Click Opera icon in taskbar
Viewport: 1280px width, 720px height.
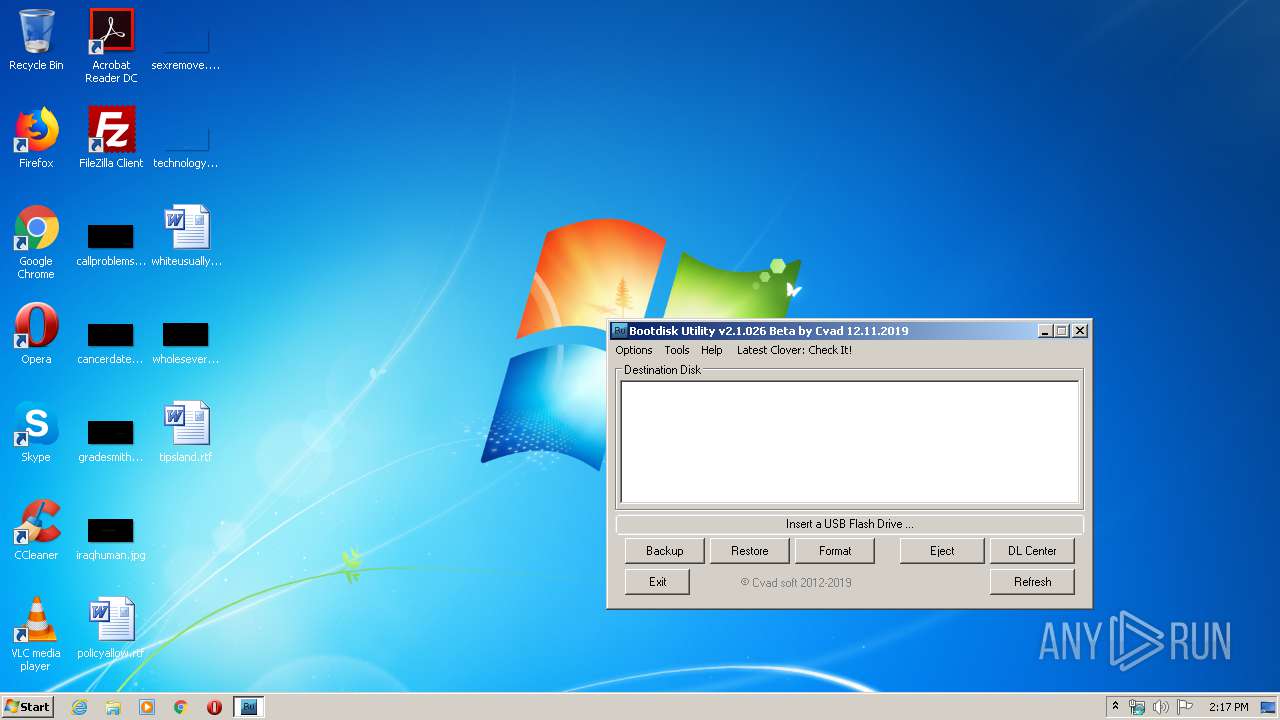point(214,707)
